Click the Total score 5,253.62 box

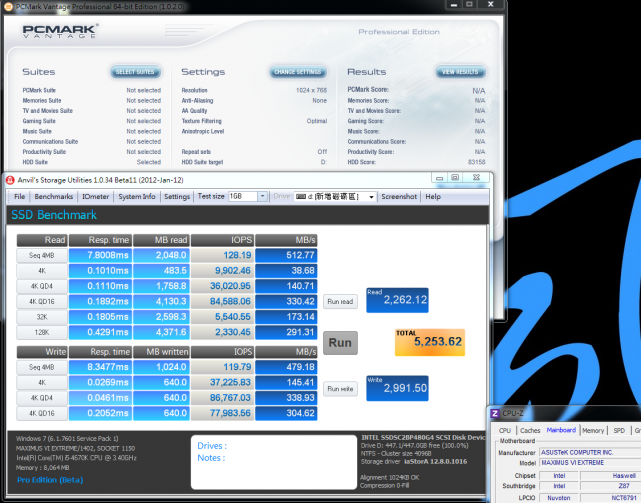(x=430, y=342)
